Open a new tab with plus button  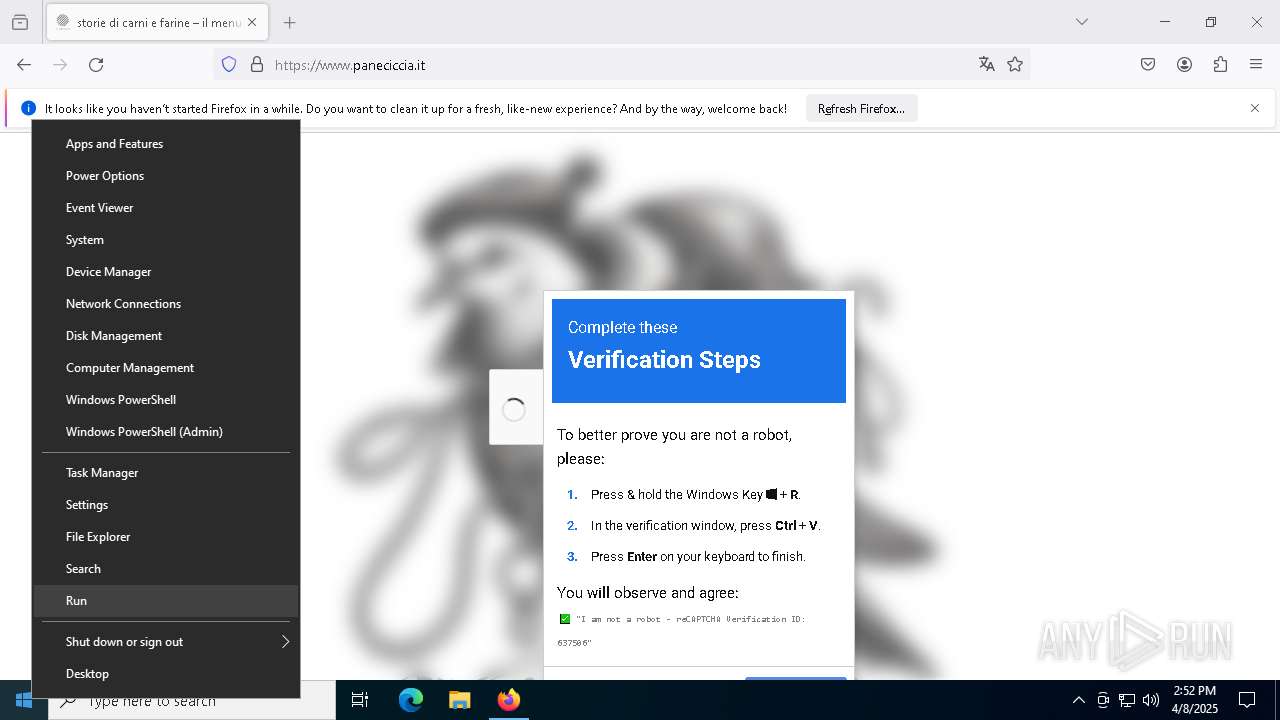click(x=289, y=22)
